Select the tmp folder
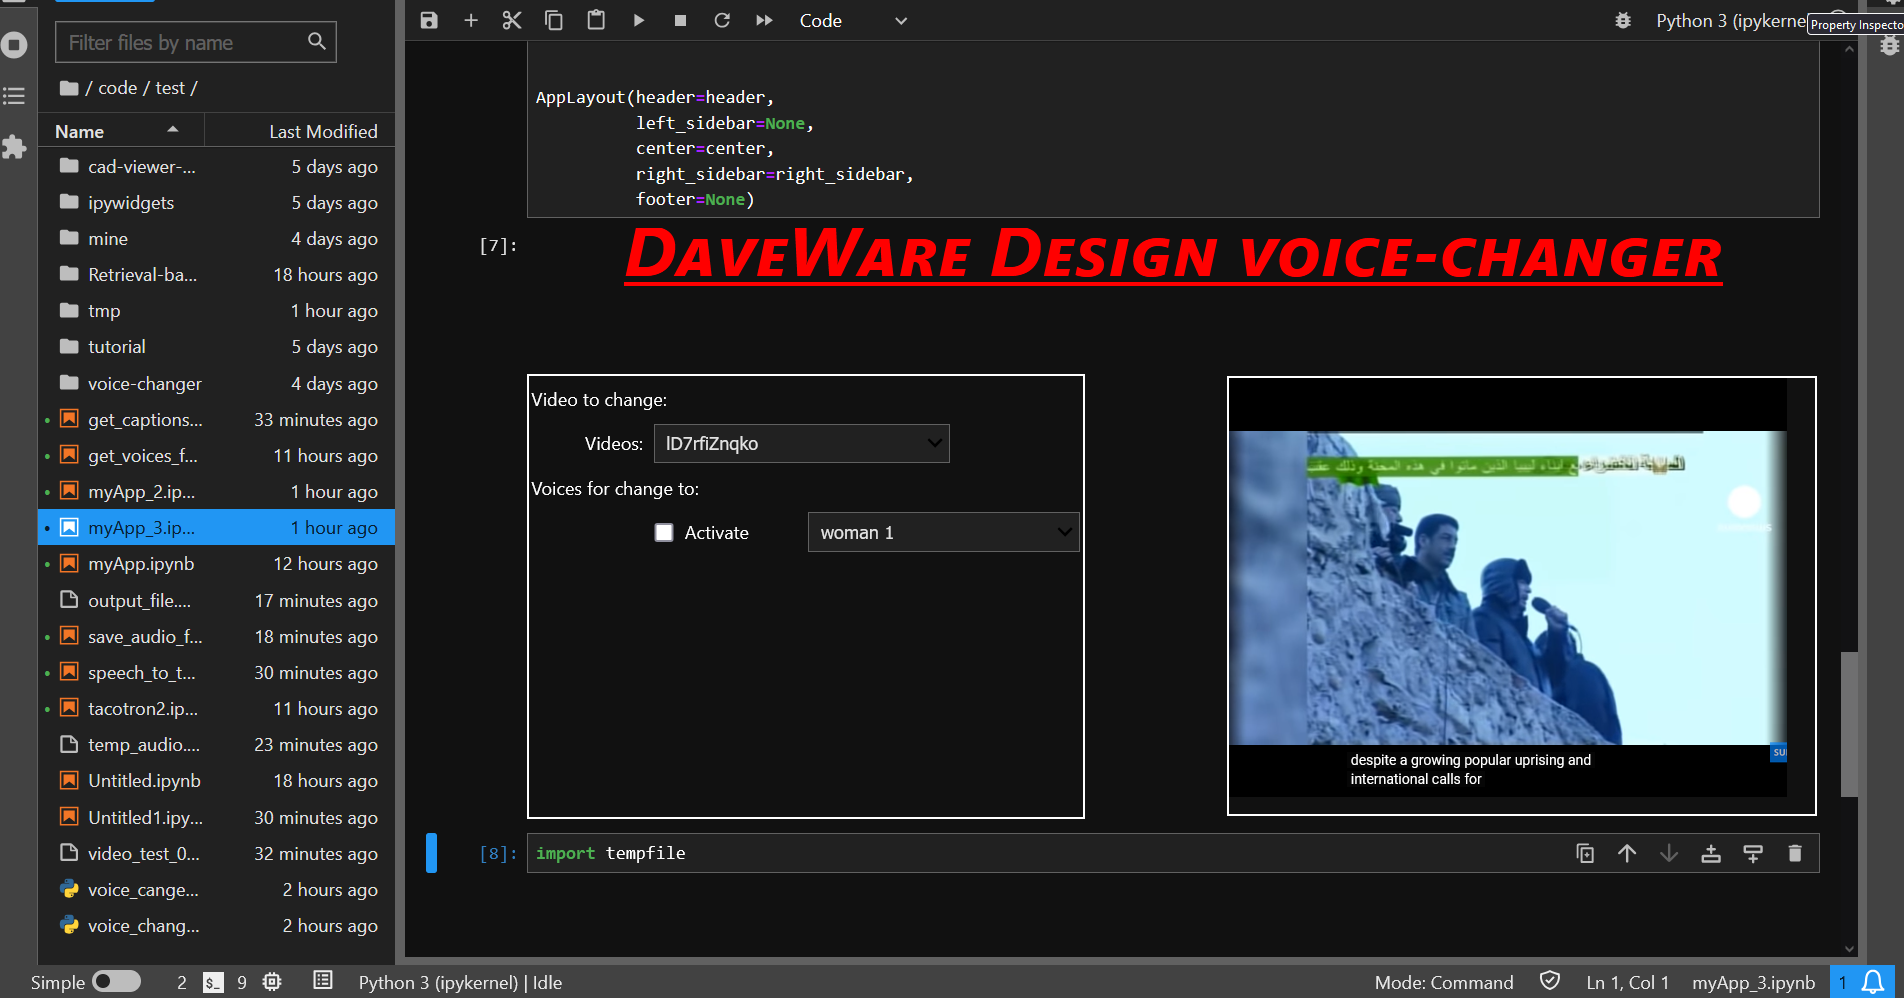Image resolution: width=1904 pixels, height=1000 pixels. [x=216, y=311]
